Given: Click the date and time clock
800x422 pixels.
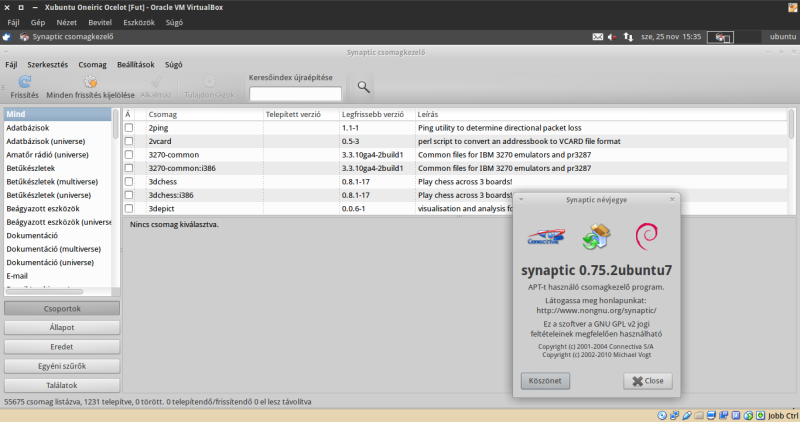Looking at the screenshot, I should 671,37.
